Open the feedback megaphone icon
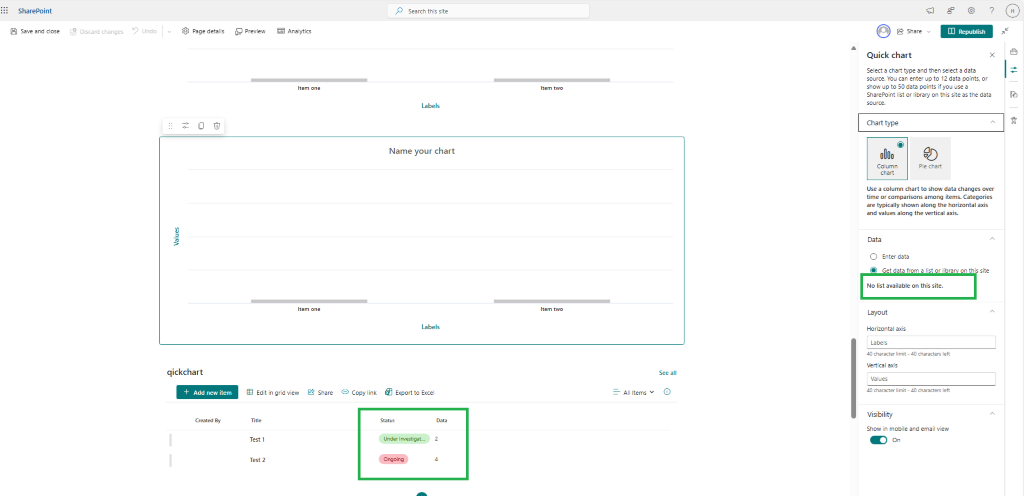 pos(930,11)
